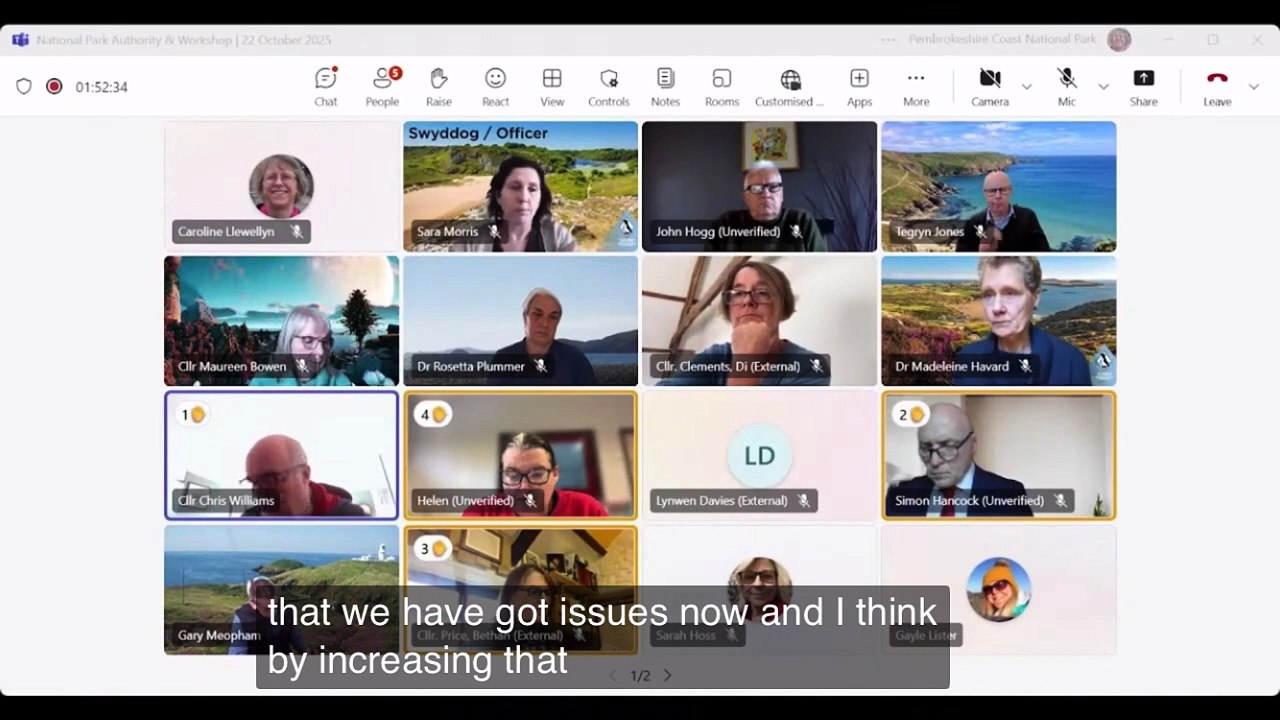Click the Microsoft Teams logo icon
The image size is (1280, 720).
click(20, 40)
